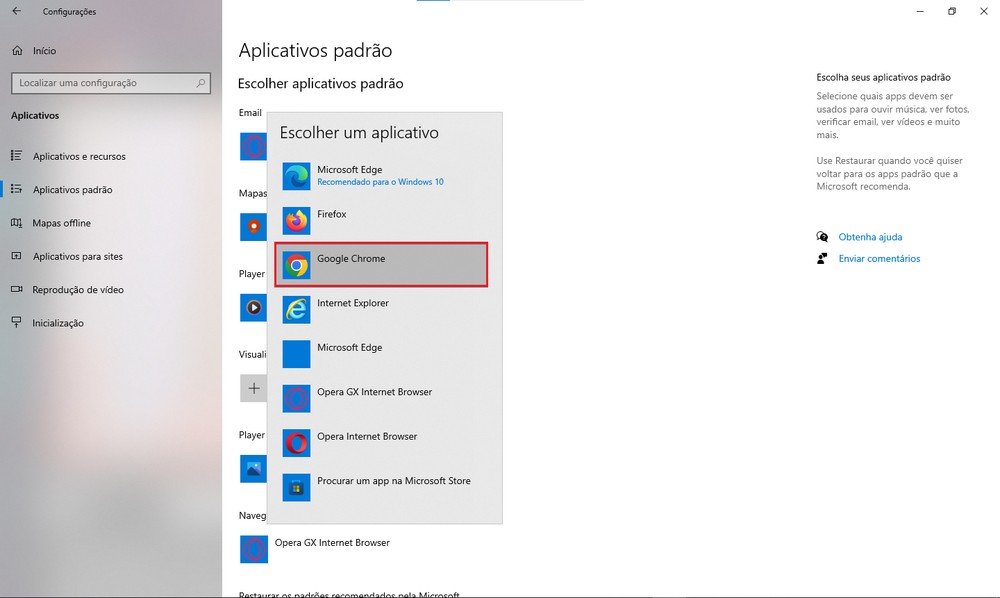Click the Aplicativos para sites icon
This screenshot has width=1000, height=598.
(x=17, y=256)
